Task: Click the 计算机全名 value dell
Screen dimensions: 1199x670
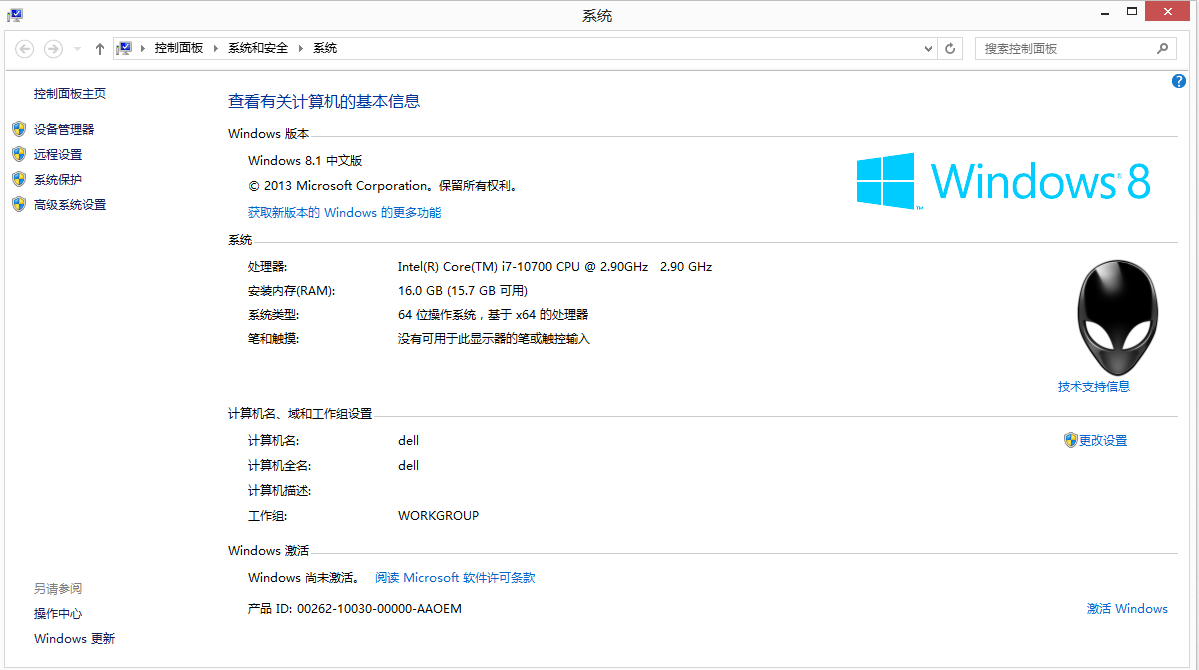Action: 408,466
